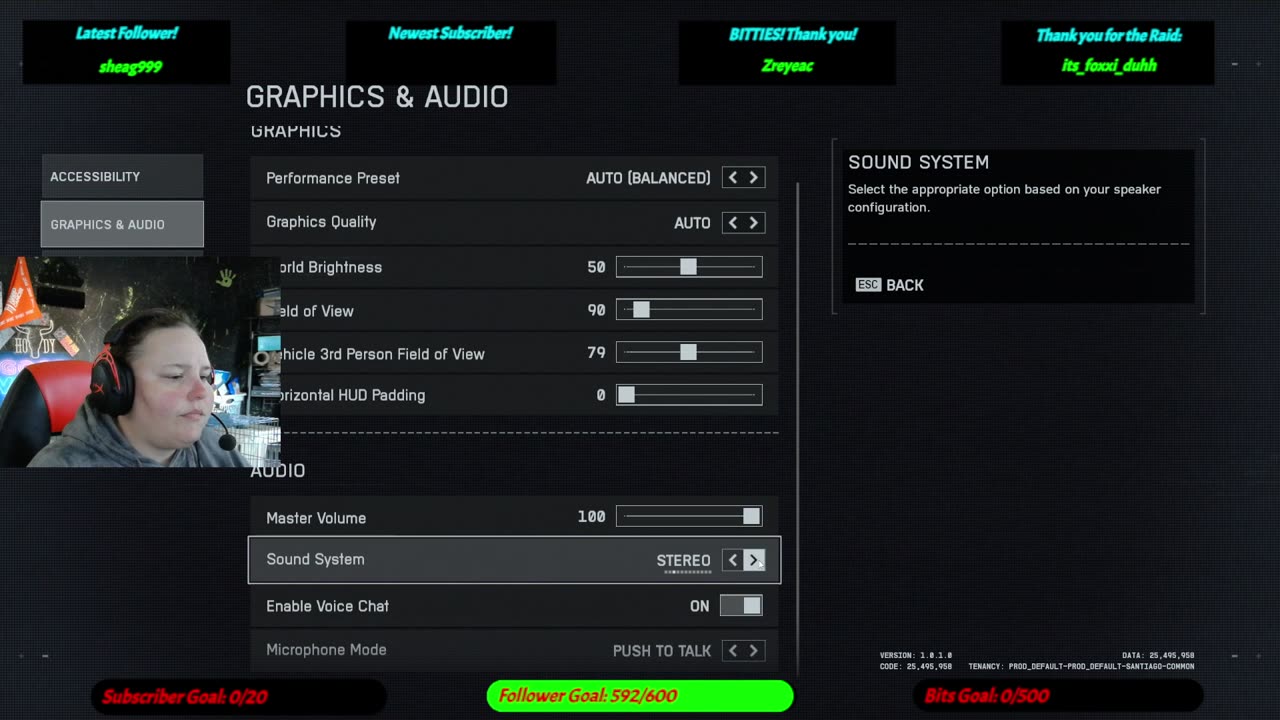
Task: Select the Microphone Mode row label
Action: coord(326,650)
